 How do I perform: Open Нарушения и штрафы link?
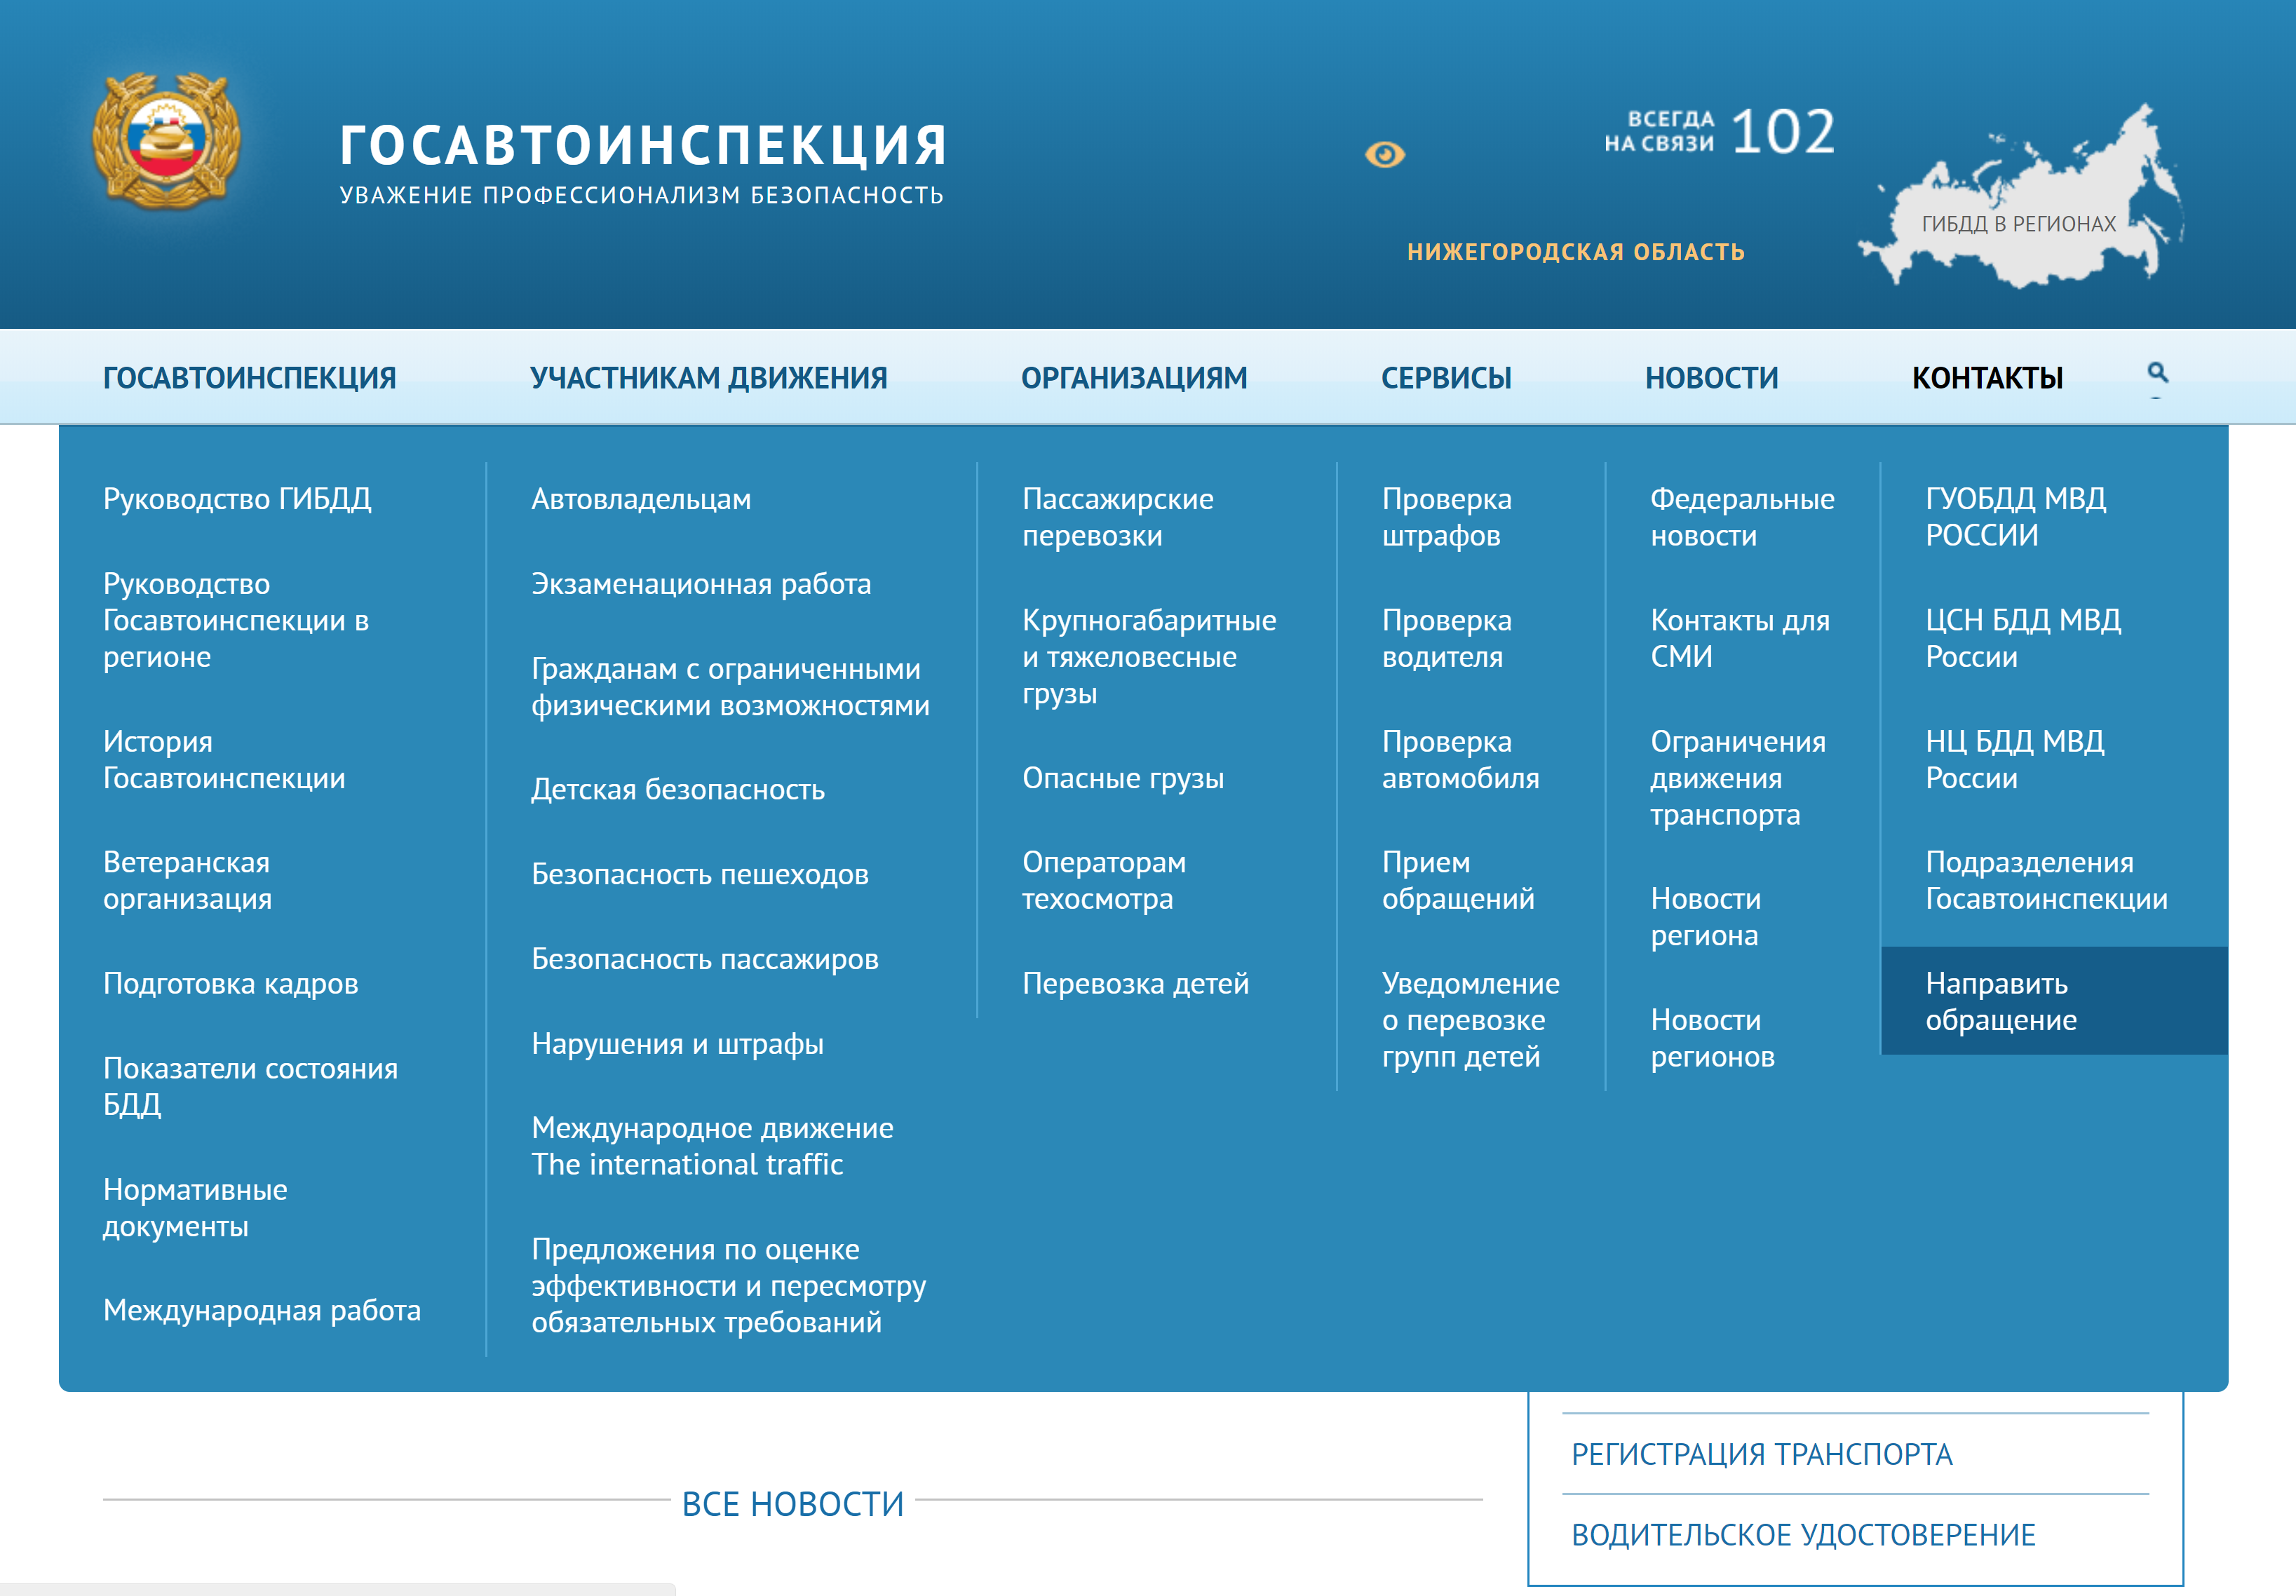click(677, 1044)
